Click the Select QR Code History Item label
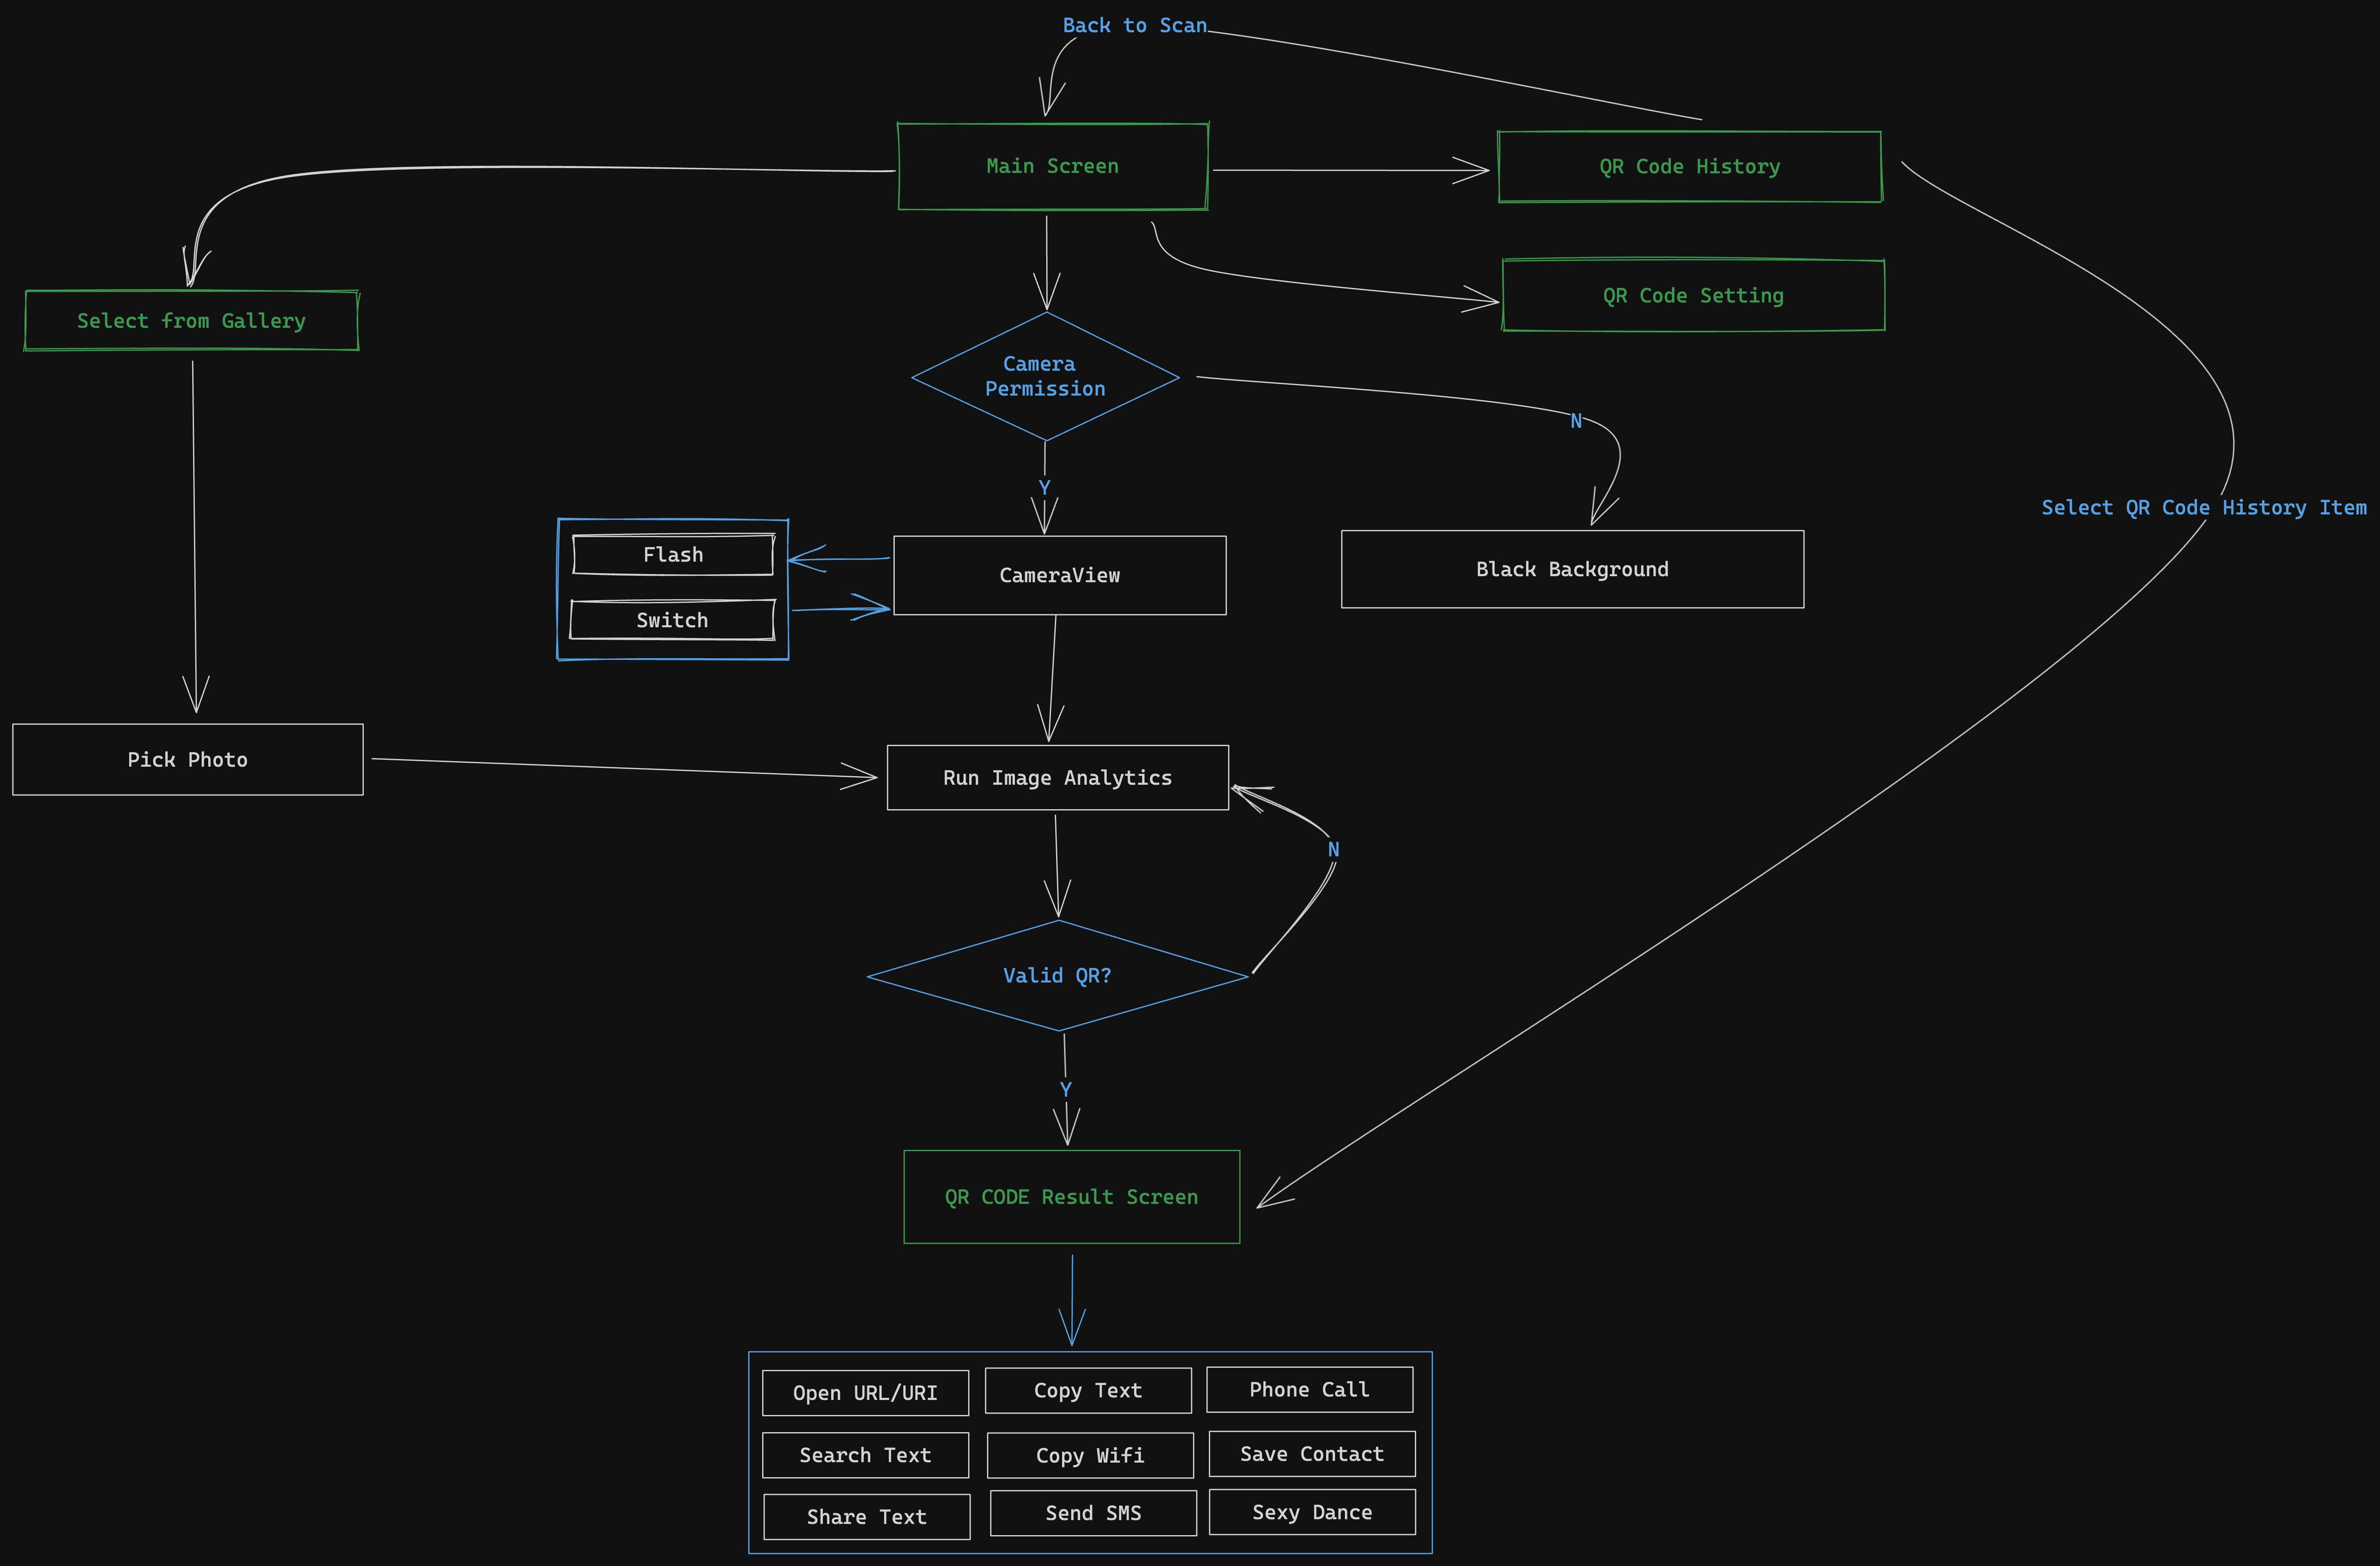Image resolution: width=2380 pixels, height=1566 pixels. click(x=2204, y=508)
